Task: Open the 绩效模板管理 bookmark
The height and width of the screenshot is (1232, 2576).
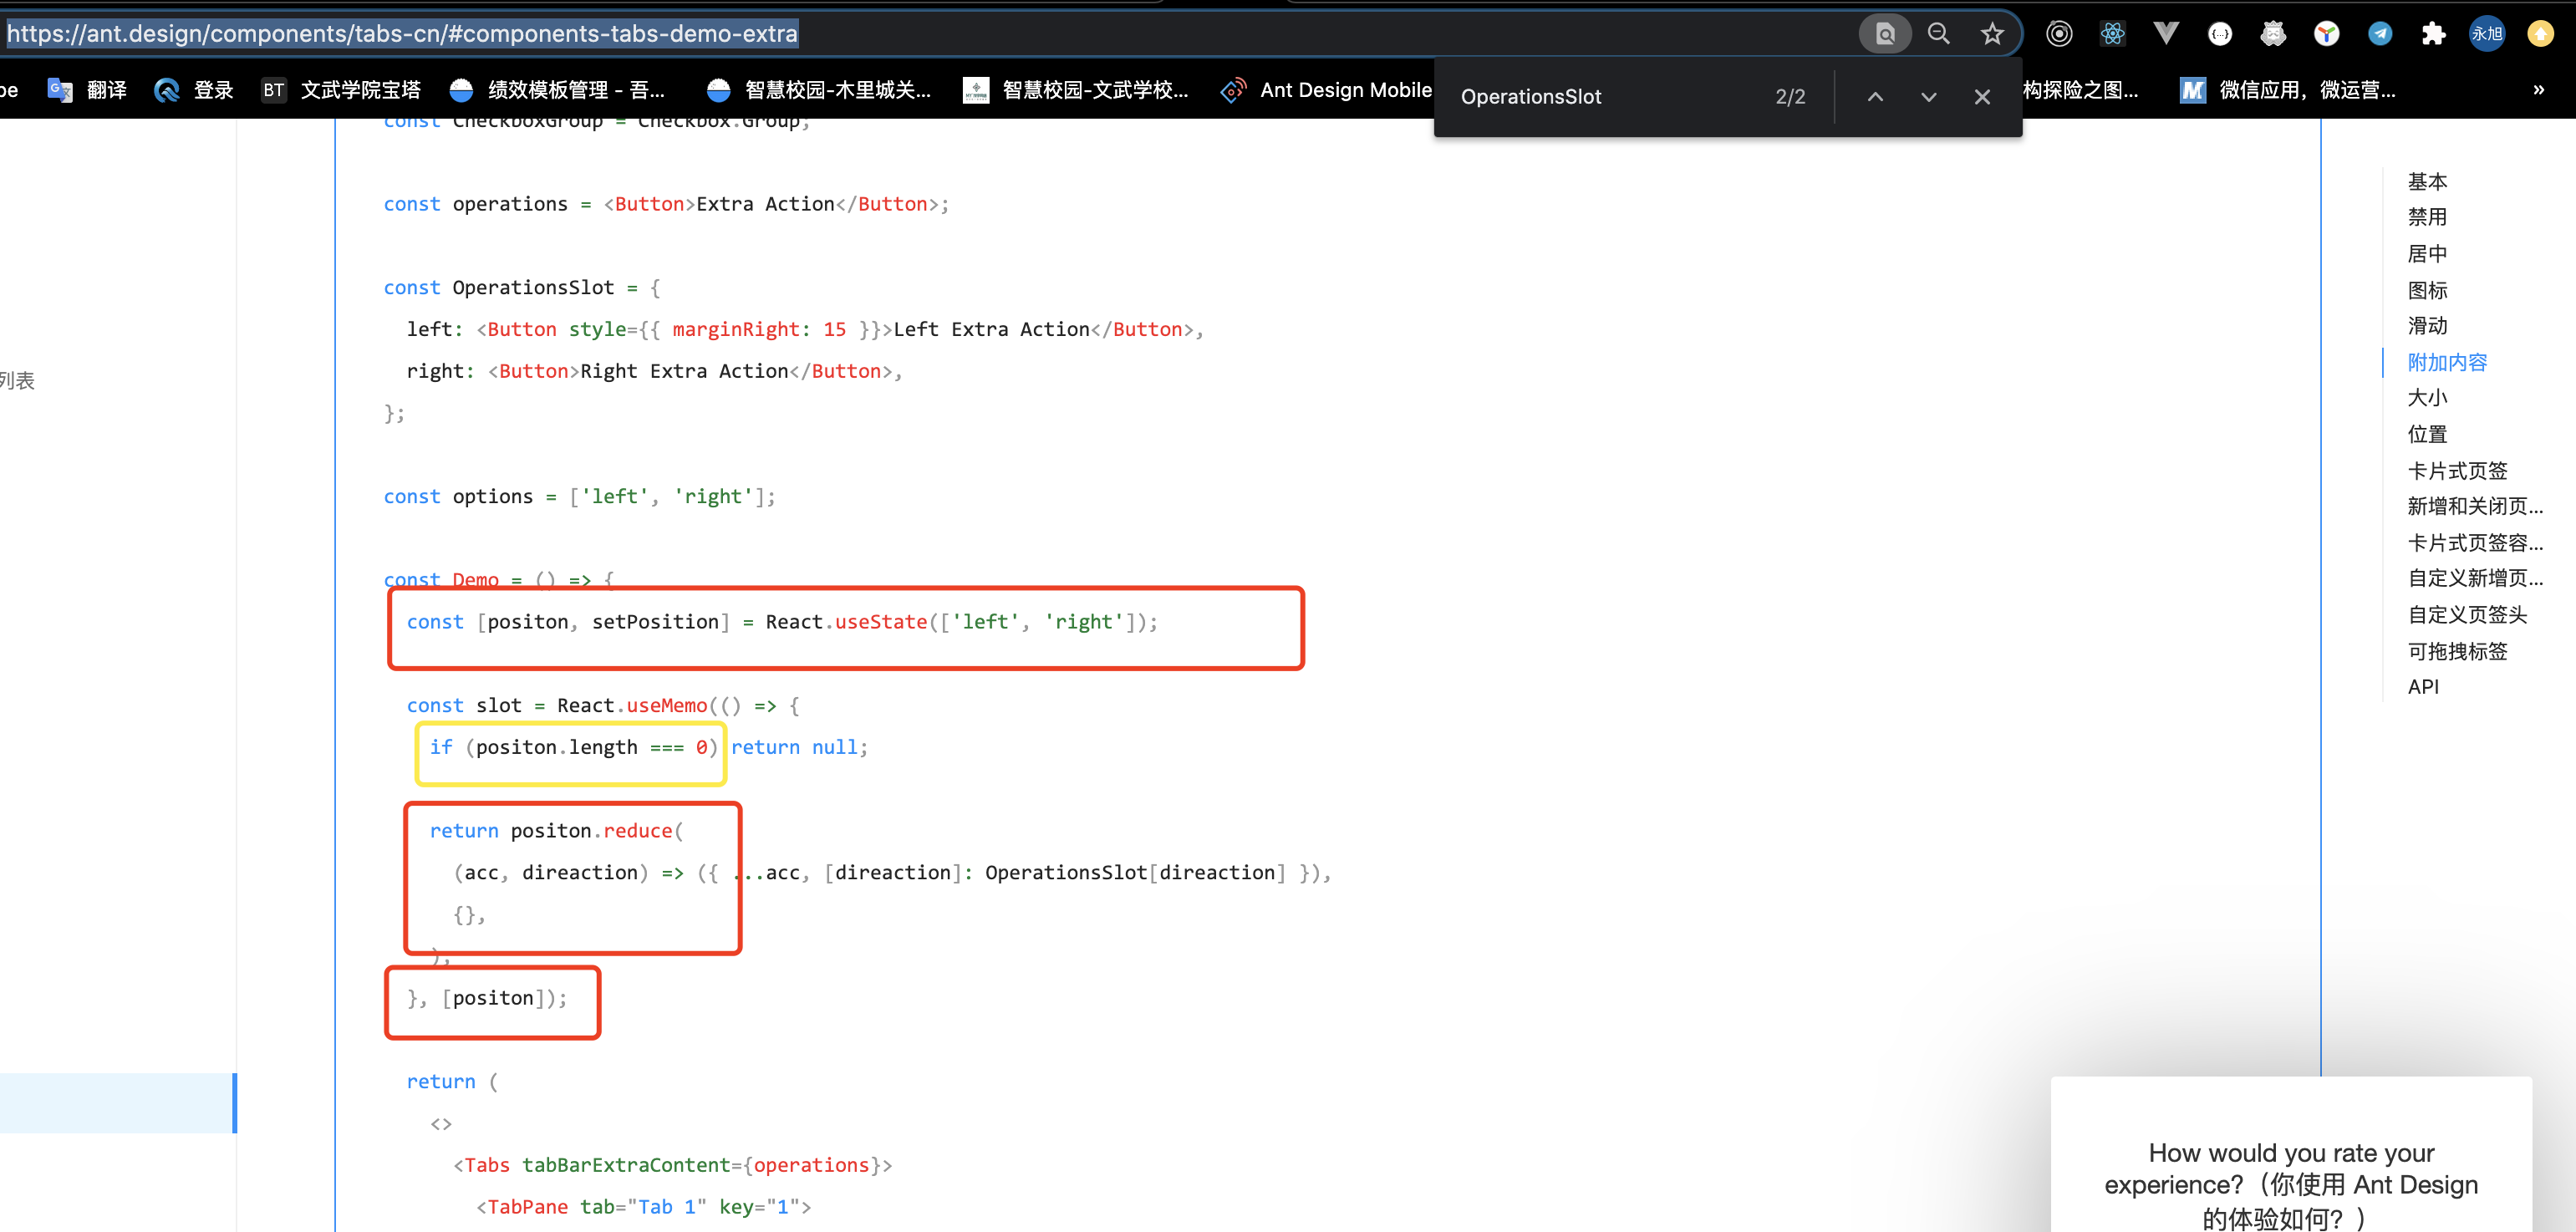Action: point(557,90)
